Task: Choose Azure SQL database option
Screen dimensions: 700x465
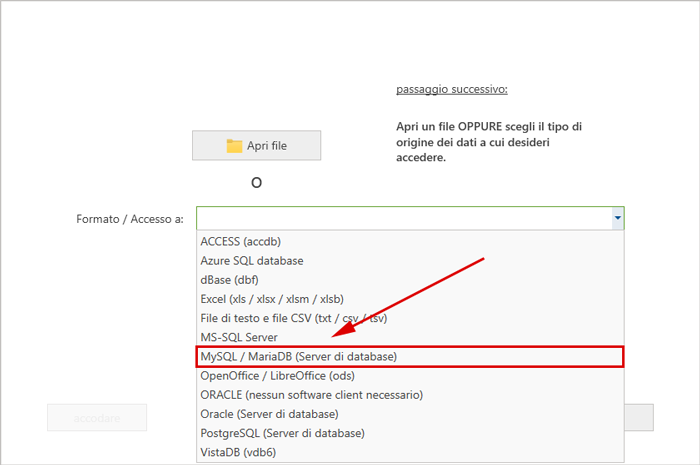Action: [x=251, y=261]
